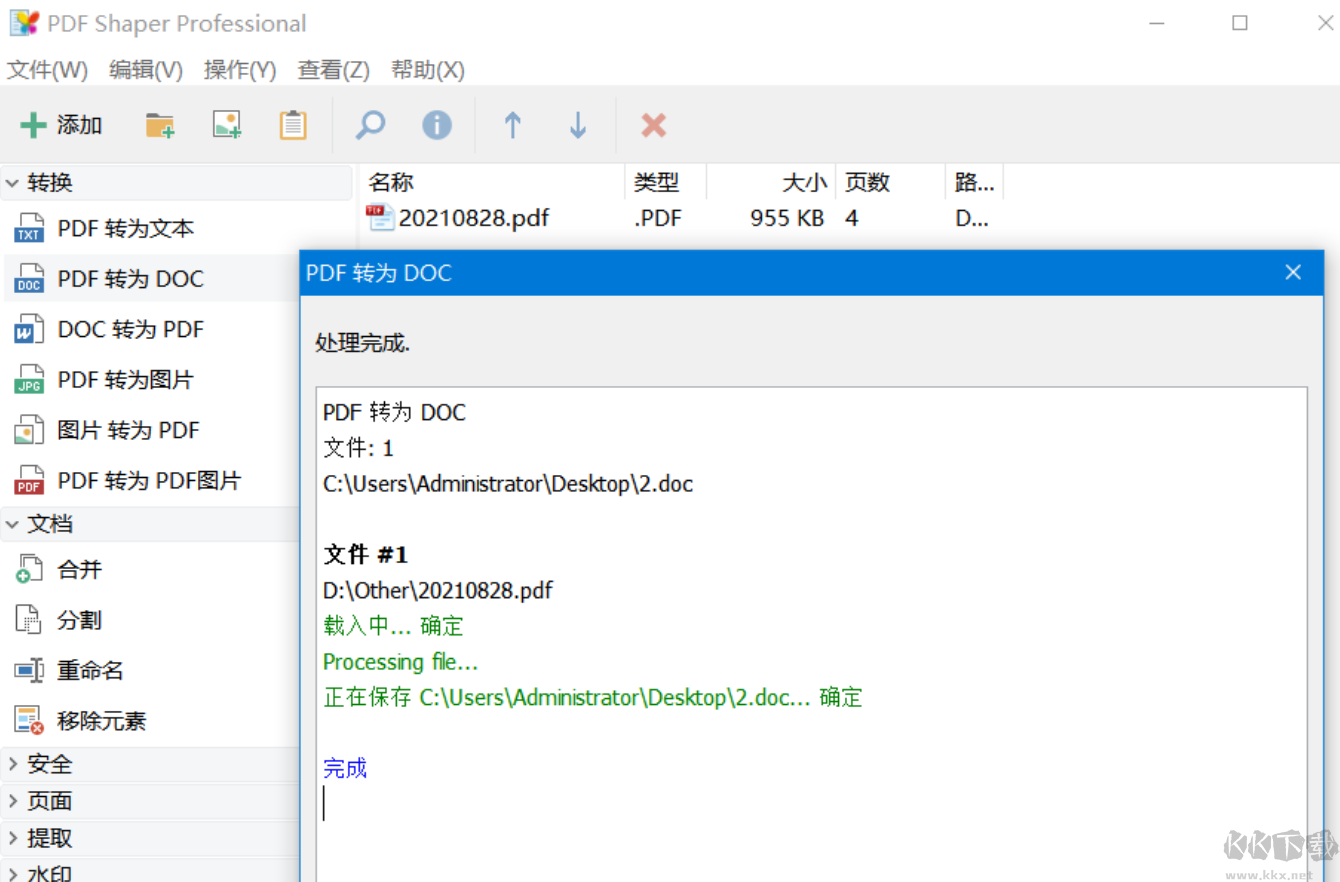Click the 载入中... 确定 log line
The image size is (1340, 882).
pos(393,626)
